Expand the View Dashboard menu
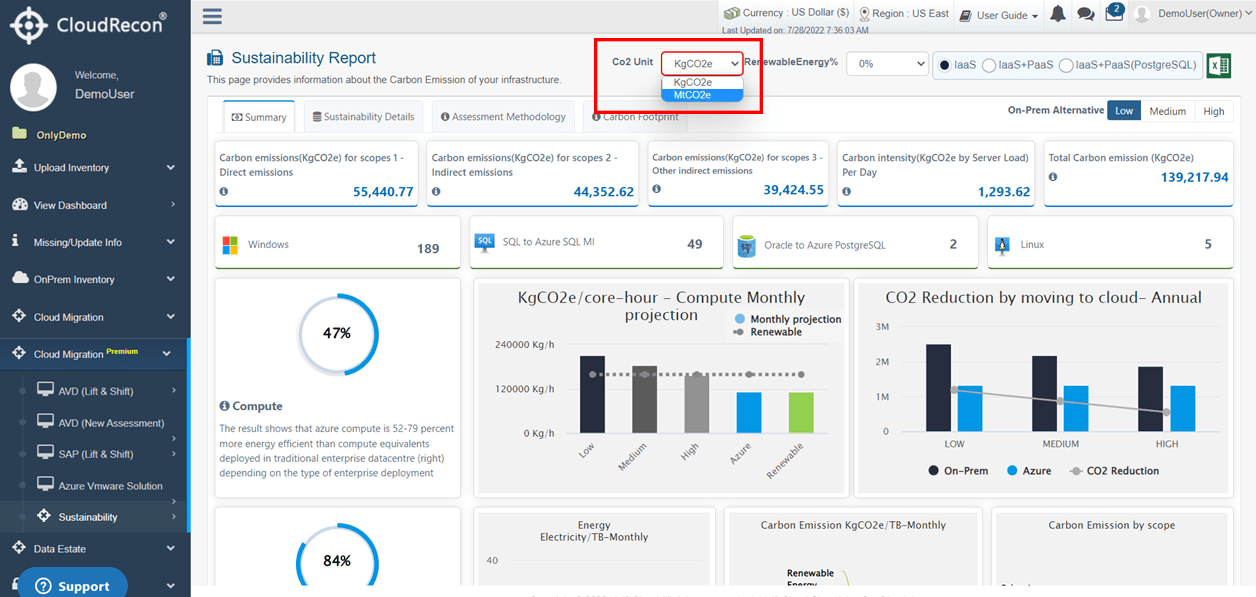Image resolution: width=1256 pixels, height=597 pixels. (x=95, y=205)
